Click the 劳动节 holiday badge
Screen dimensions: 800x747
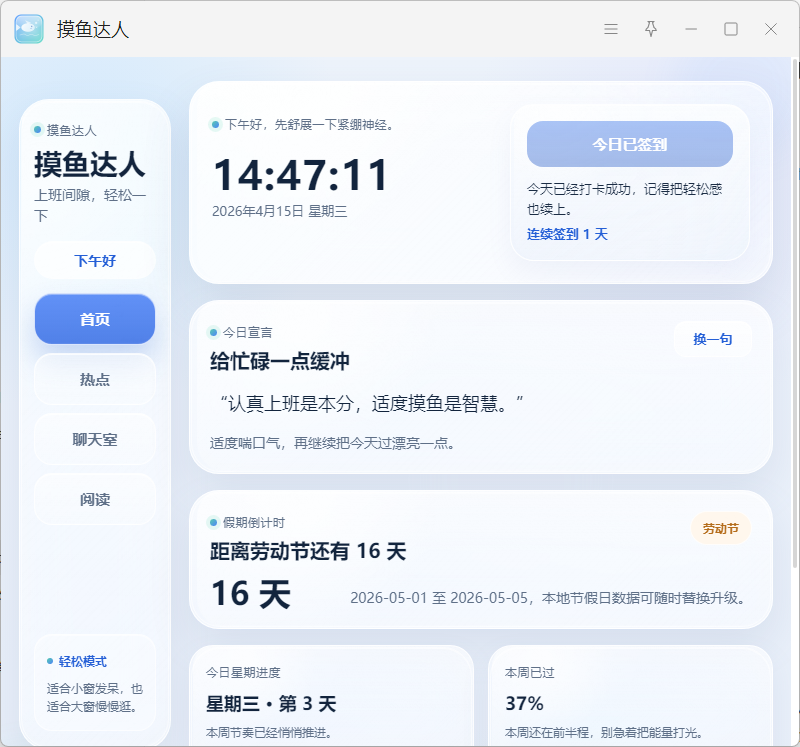tap(720, 528)
